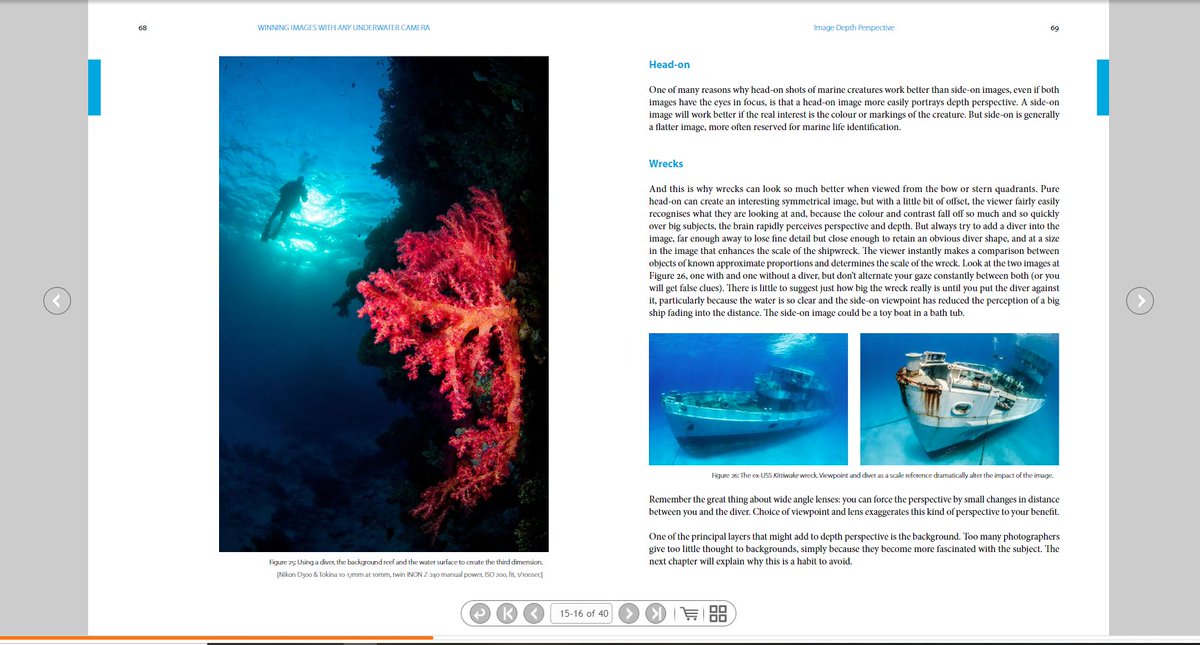This screenshot has width=1200, height=645.
Task: Click the side-on shipwreck photo without diver
Action: tap(748, 399)
